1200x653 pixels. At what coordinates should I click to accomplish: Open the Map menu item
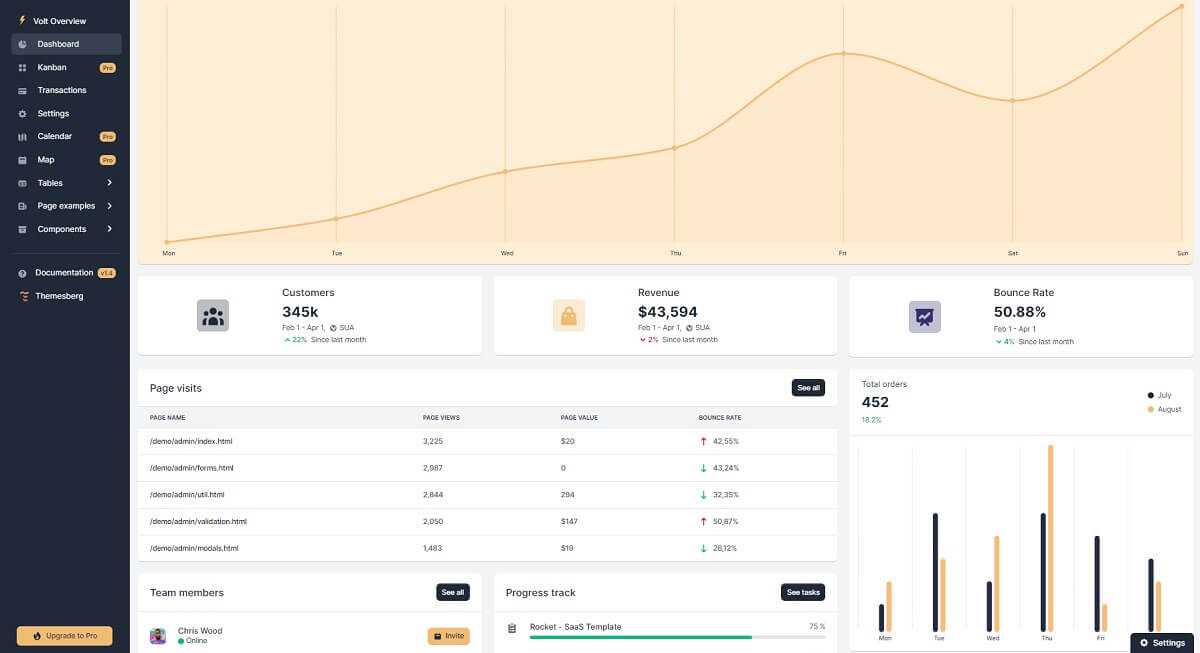(66, 160)
